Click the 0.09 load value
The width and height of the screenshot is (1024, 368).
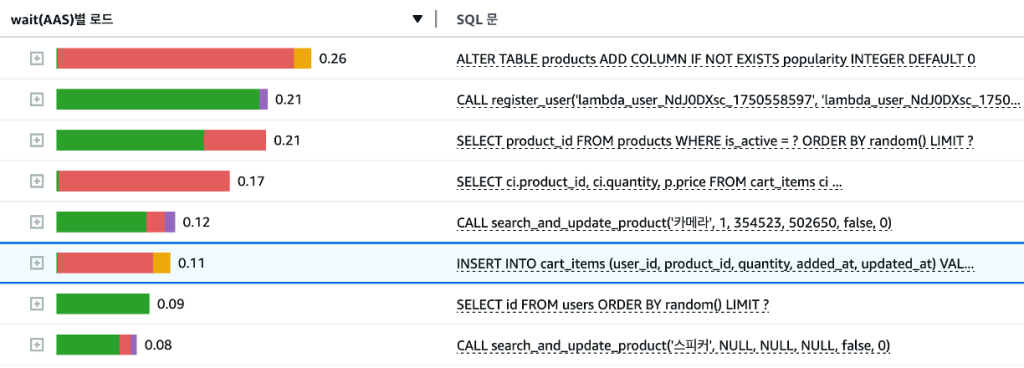click(x=170, y=305)
